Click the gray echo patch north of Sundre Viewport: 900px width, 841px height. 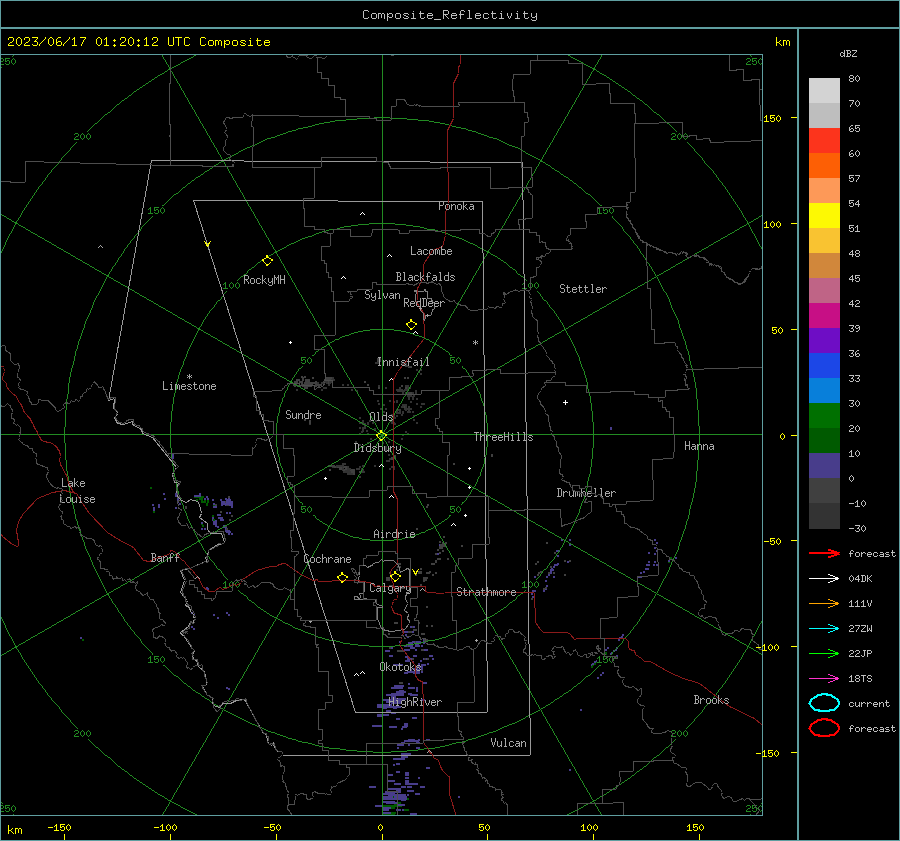312,382
